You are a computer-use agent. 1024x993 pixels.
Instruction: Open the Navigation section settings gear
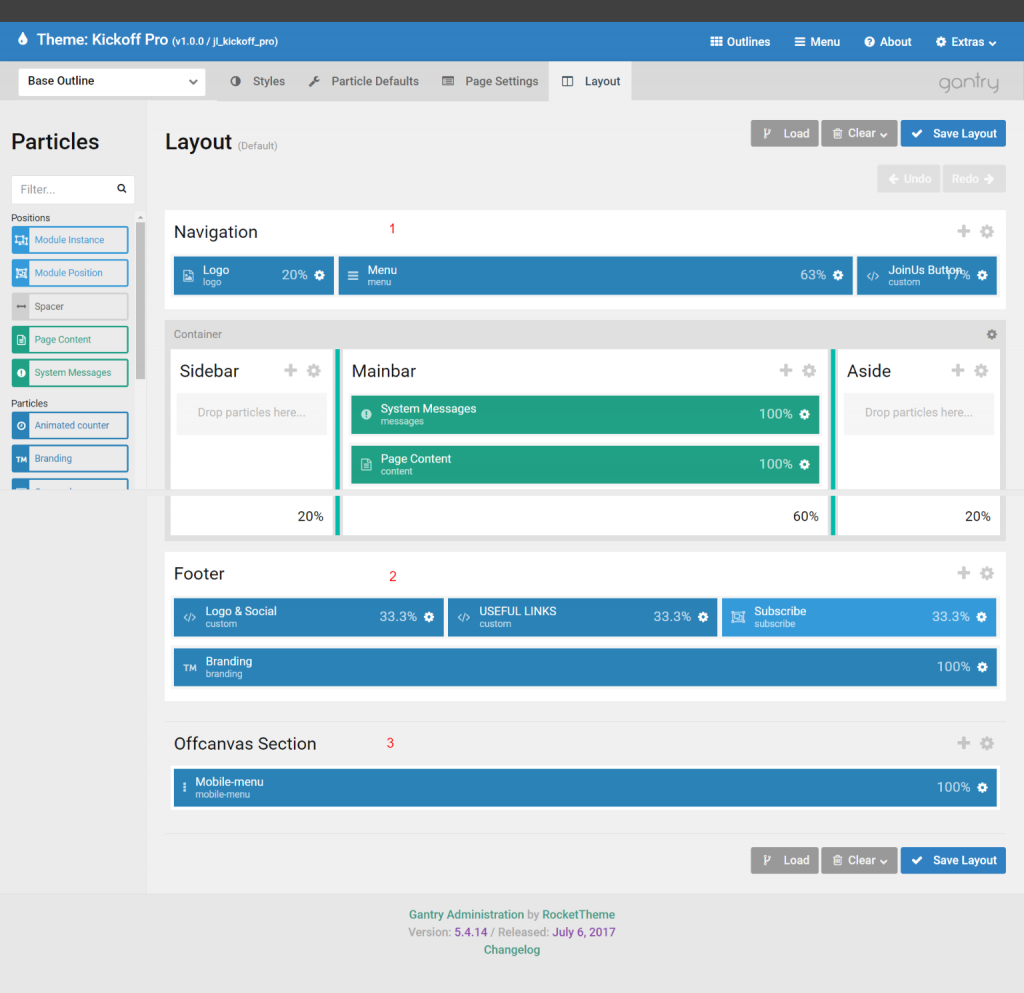[x=987, y=231]
